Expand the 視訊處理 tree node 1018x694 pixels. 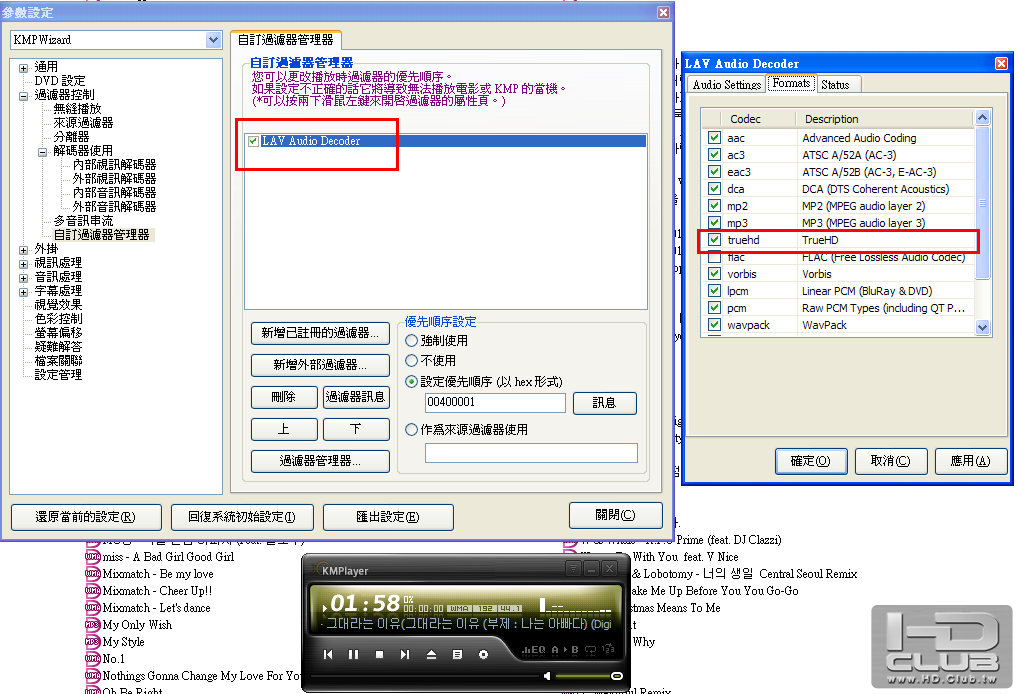pyautogui.click(x=23, y=264)
